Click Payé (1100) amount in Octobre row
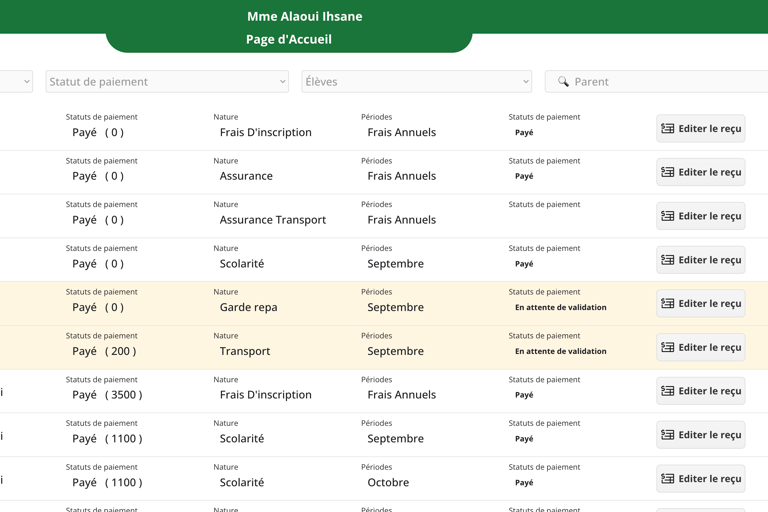The width and height of the screenshot is (768, 512). 107,482
